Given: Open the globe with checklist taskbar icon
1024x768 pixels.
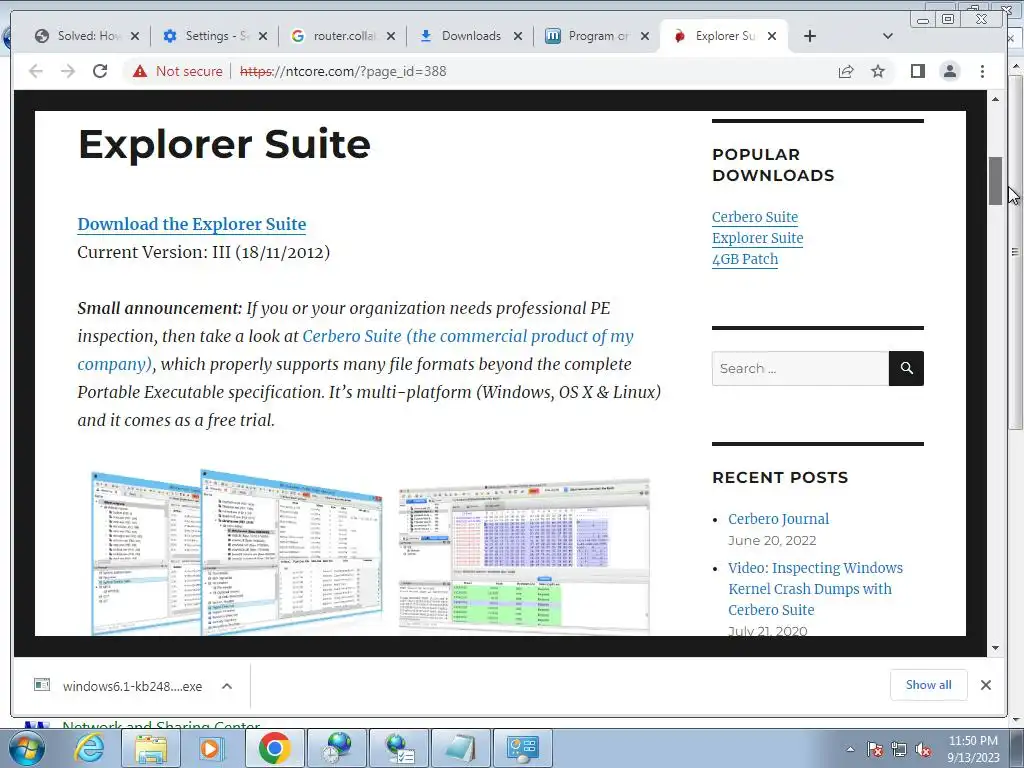Looking at the screenshot, I should pos(398,748).
